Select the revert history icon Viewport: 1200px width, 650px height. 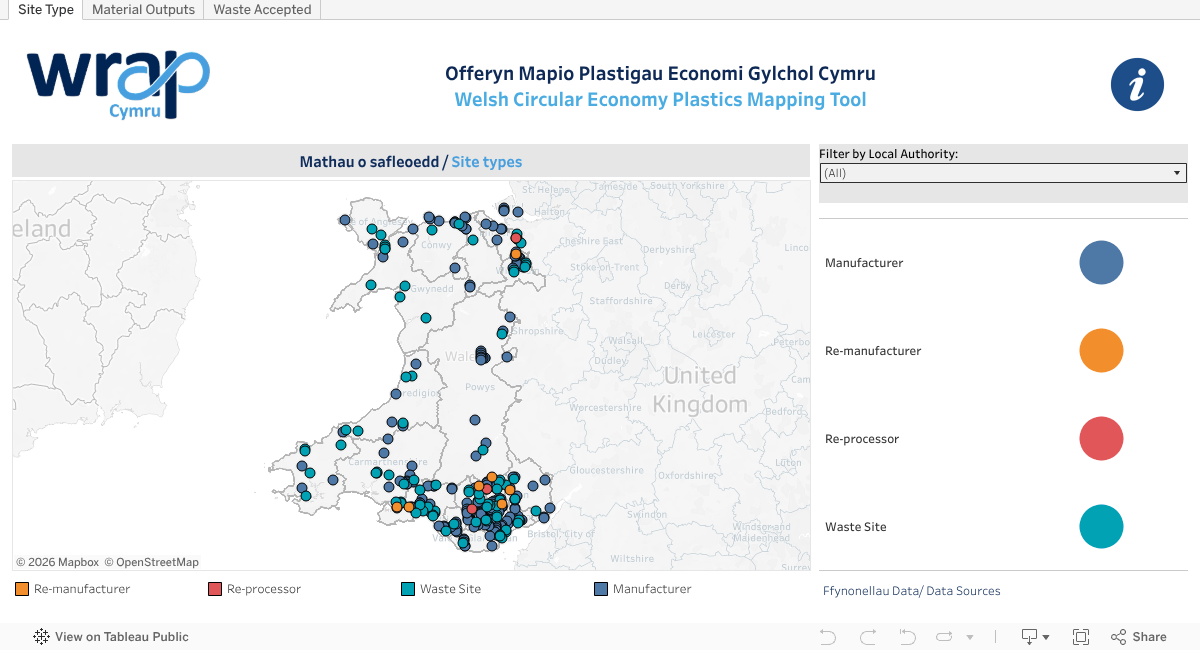(907, 637)
